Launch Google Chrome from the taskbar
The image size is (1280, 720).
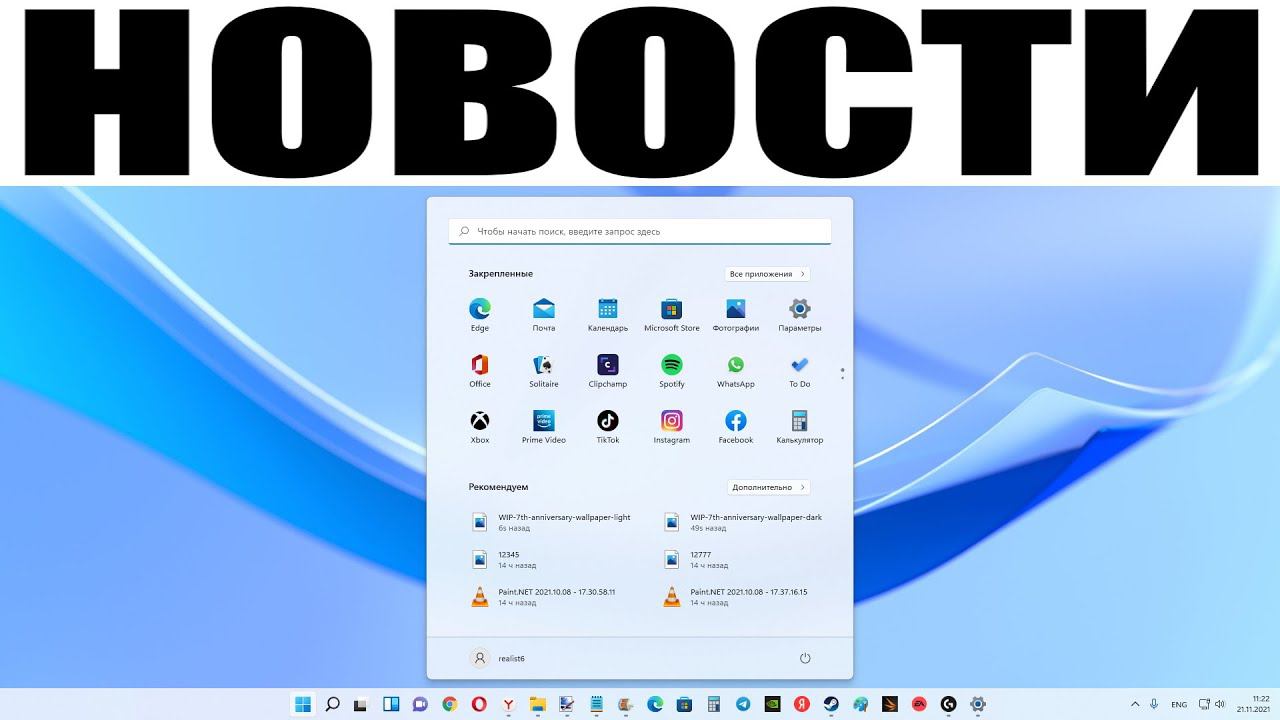[x=450, y=704]
